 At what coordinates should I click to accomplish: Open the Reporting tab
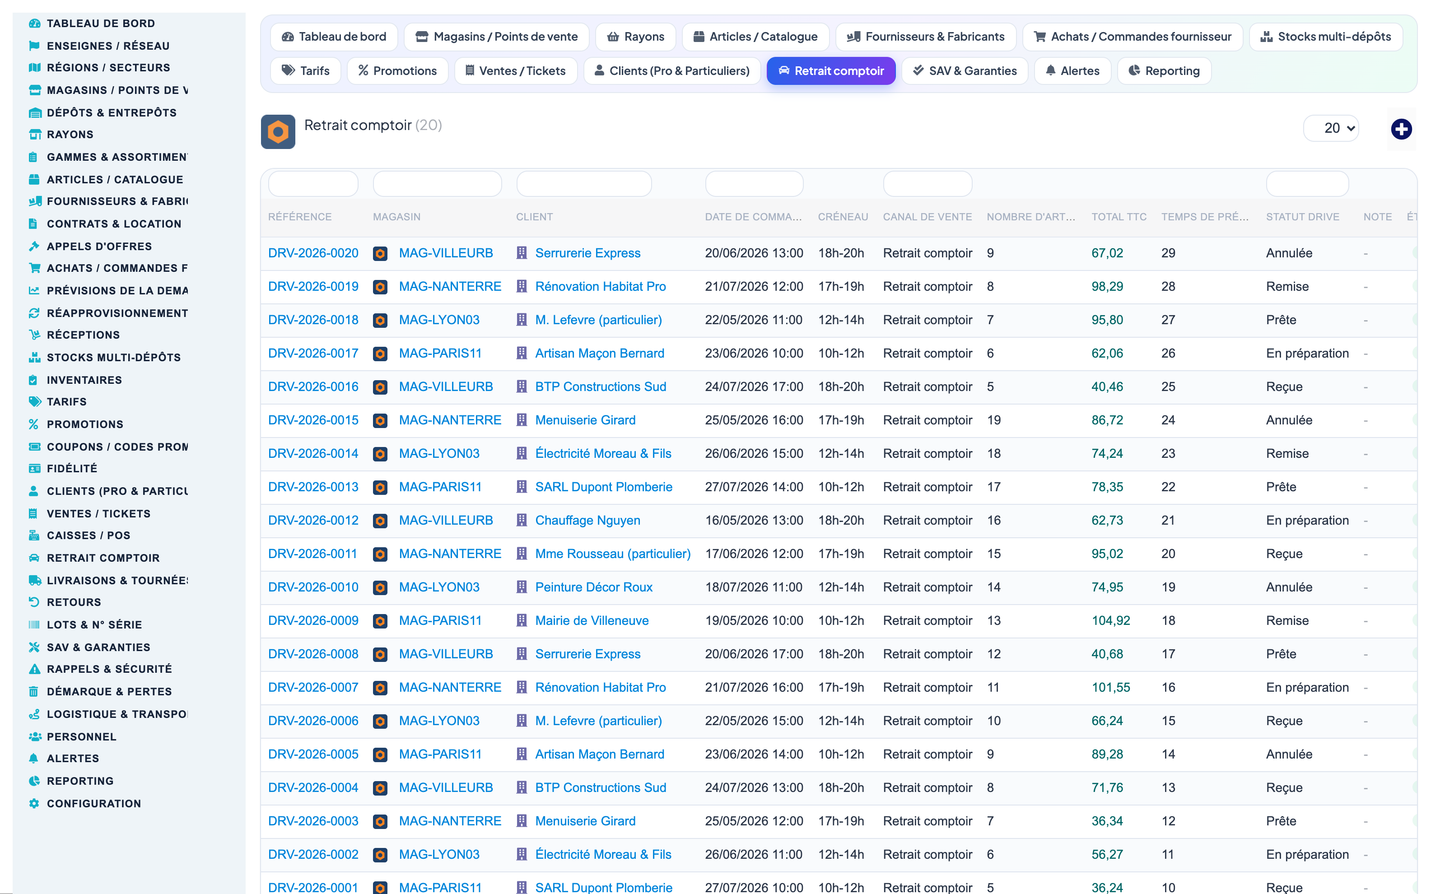pos(1164,71)
